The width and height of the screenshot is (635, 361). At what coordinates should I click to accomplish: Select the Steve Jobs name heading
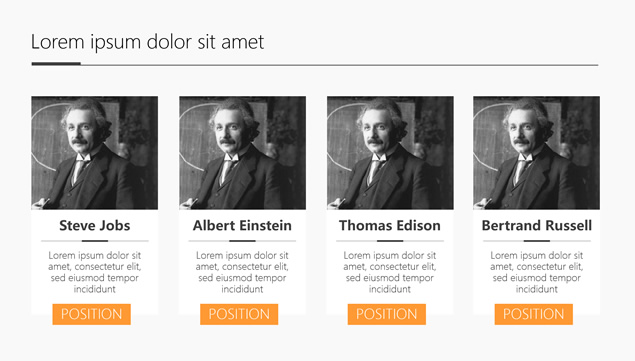click(x=95, y=225)
